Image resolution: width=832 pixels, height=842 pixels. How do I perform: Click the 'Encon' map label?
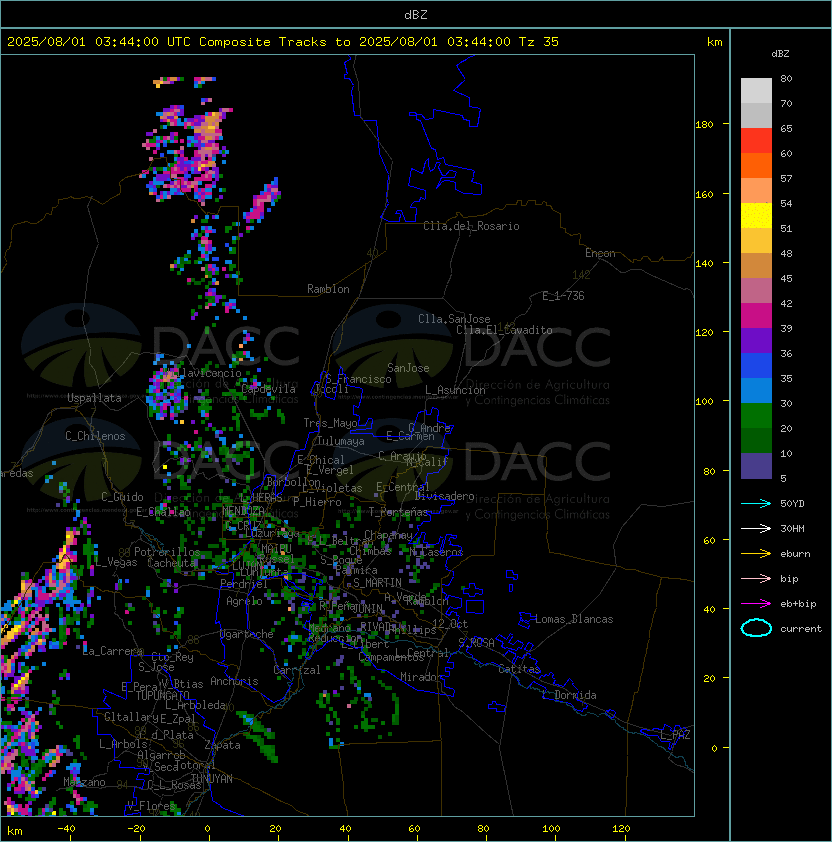[x=600, y=253]
